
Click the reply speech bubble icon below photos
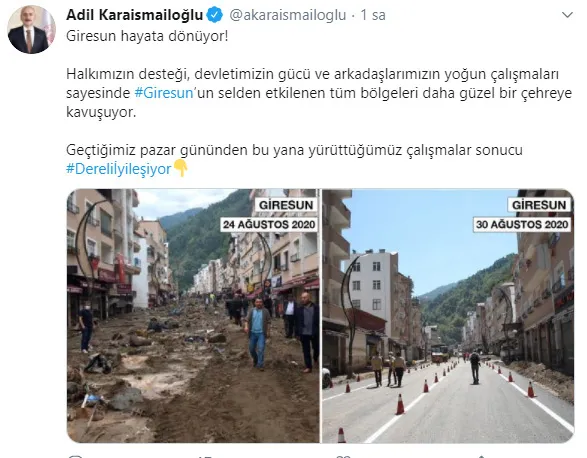click(x=75, y=457)
